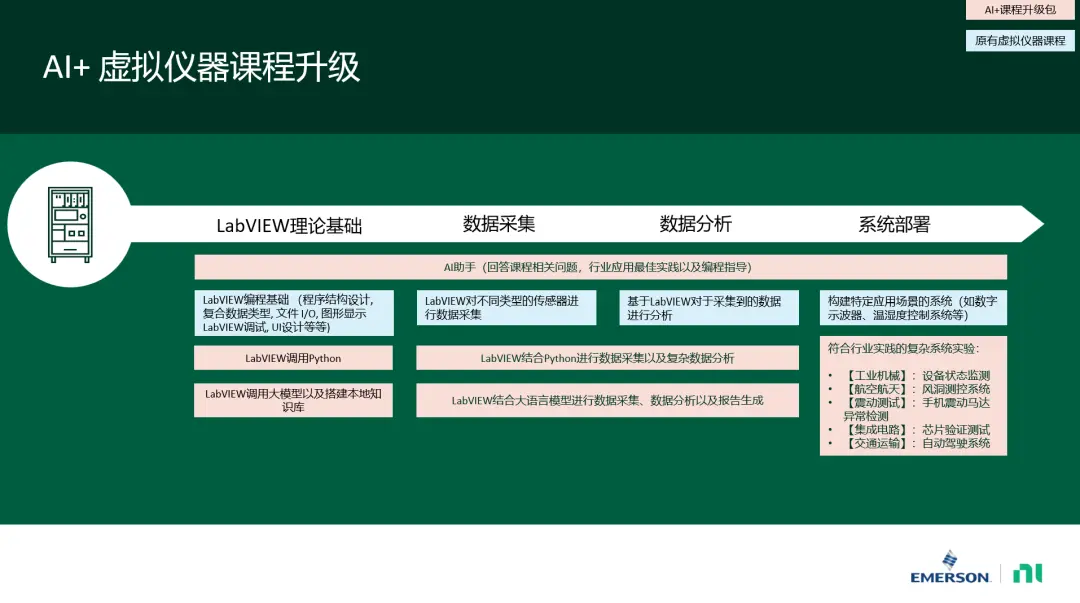Click the '数据分析' stage heading
The height and width of the screenshot is (603, 1080).
click(x=696, y=224)
